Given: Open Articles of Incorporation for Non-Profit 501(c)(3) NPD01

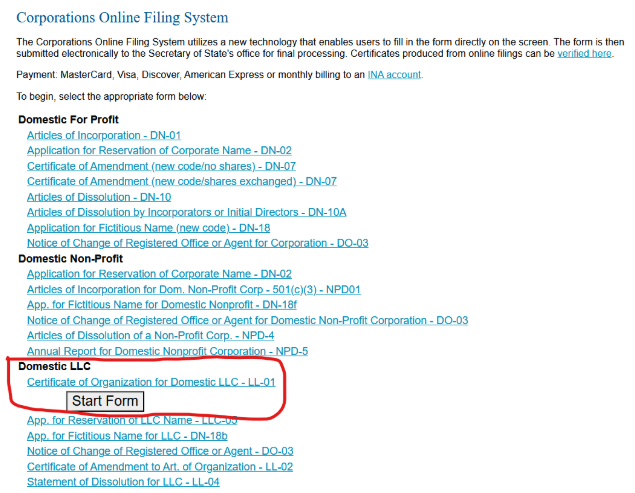Looking at the screenshot, I should 194,290.
